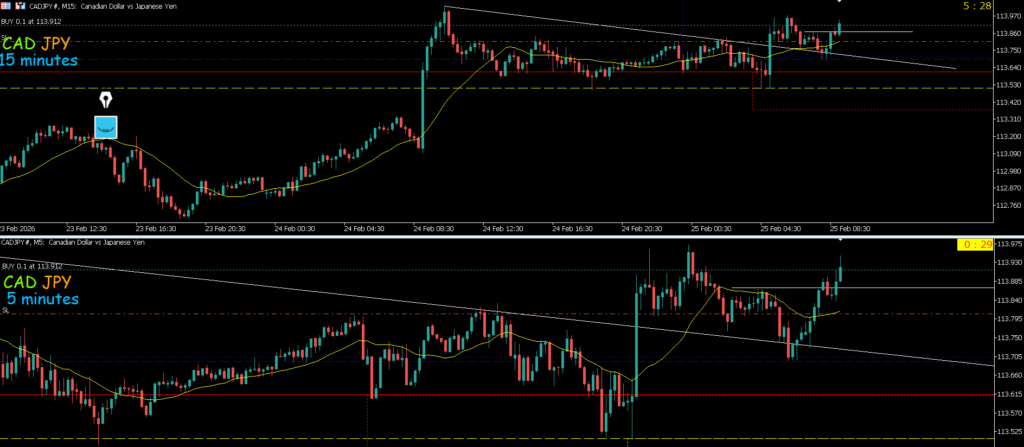Screen dimensions: 1024x447
Task: Click the pen nib icon on the 15-minute chart
Action: (106, 101)
